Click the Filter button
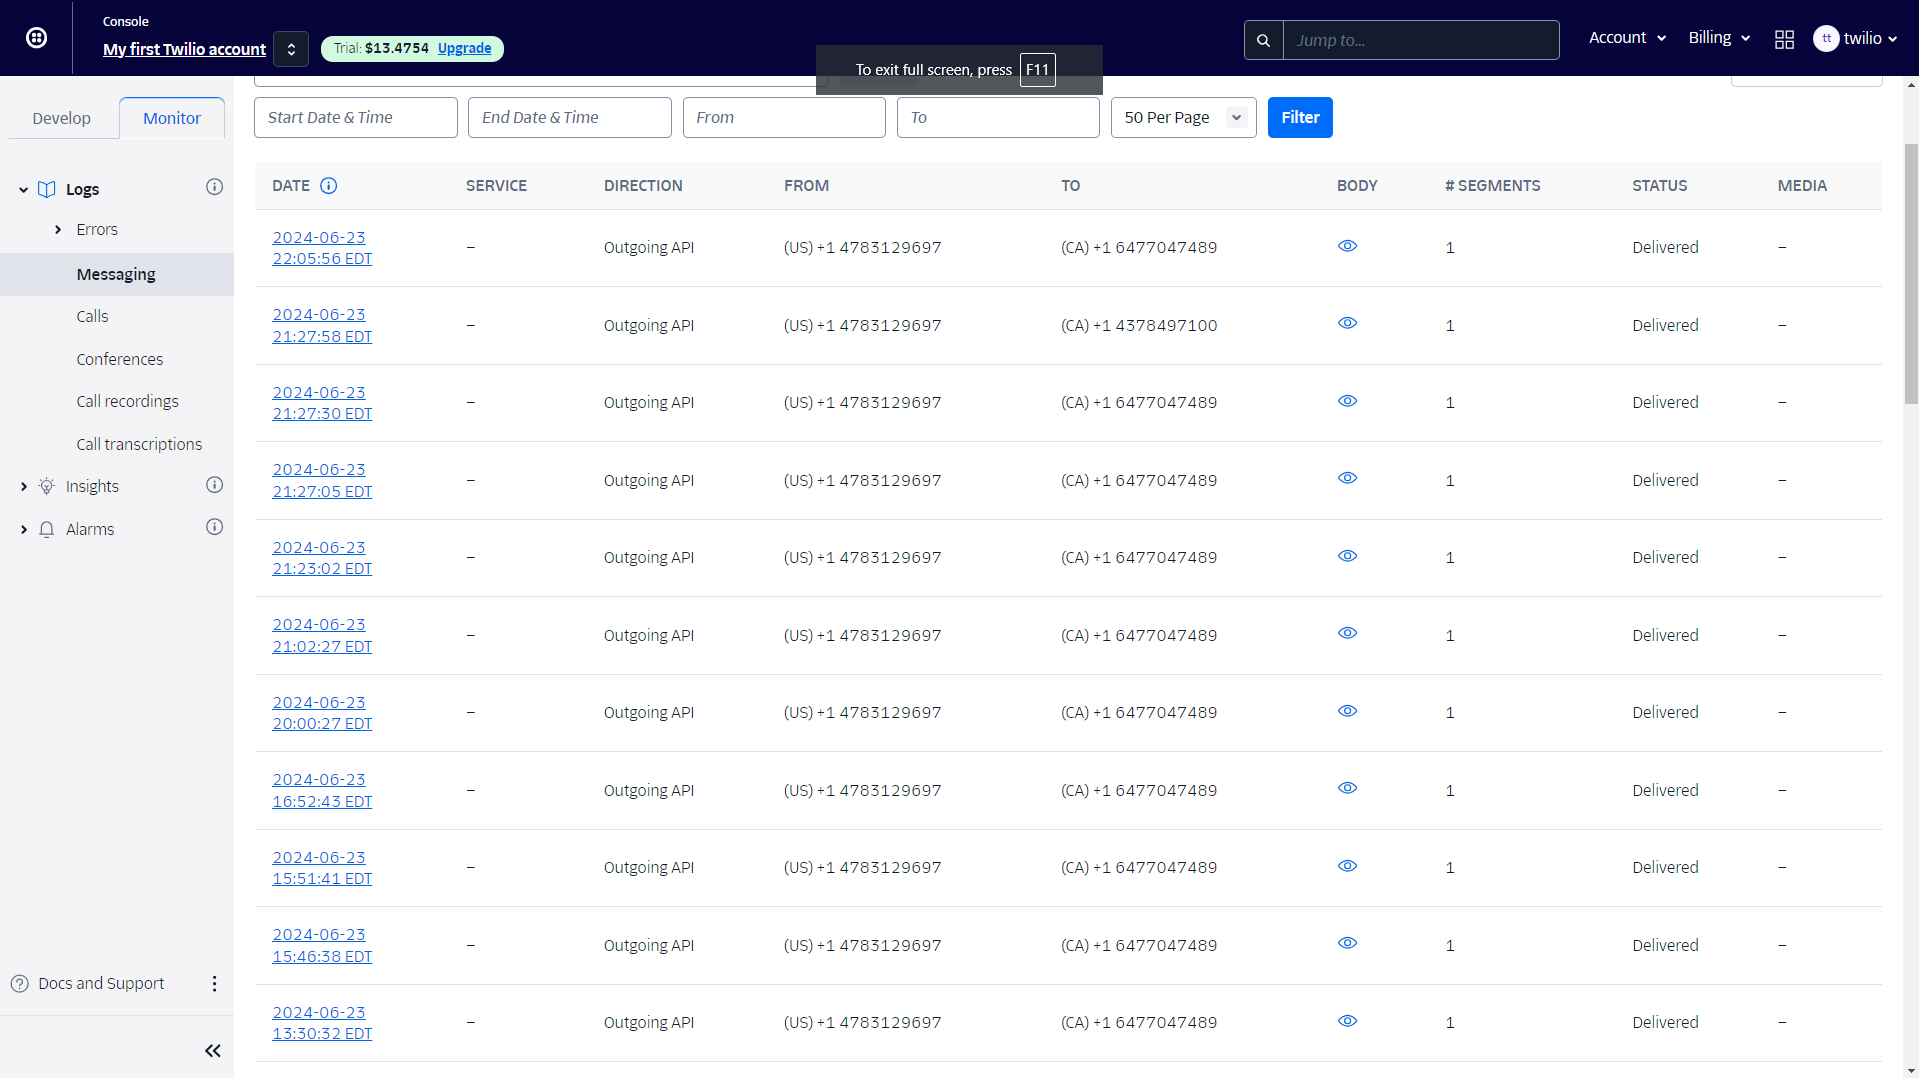The width and height of the screenshot is (1919, 1078). click(x=1299, y=117)
